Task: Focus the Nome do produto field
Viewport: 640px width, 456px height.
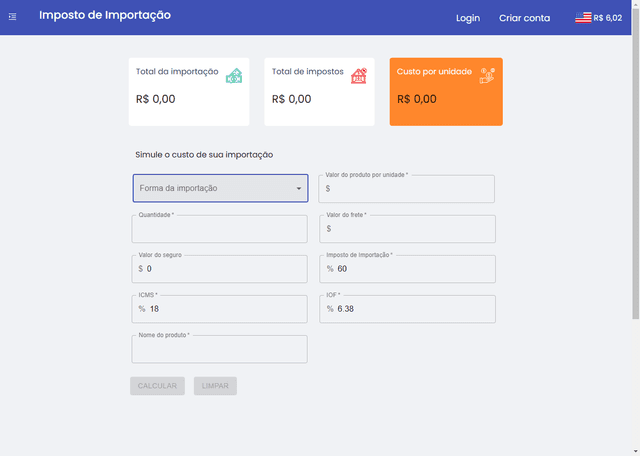Action: 220,349
